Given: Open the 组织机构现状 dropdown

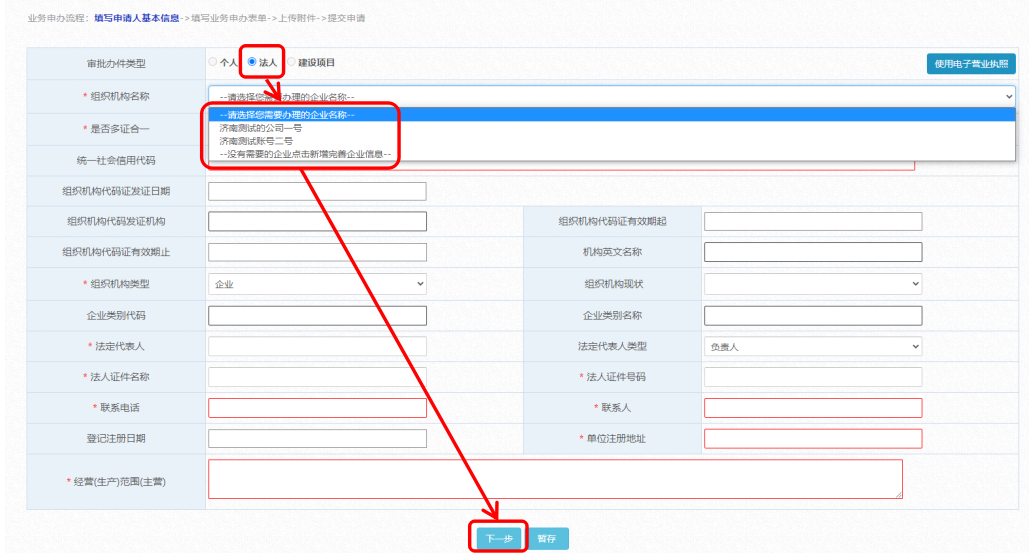Looking at the screenshot, I should point(813,284).
